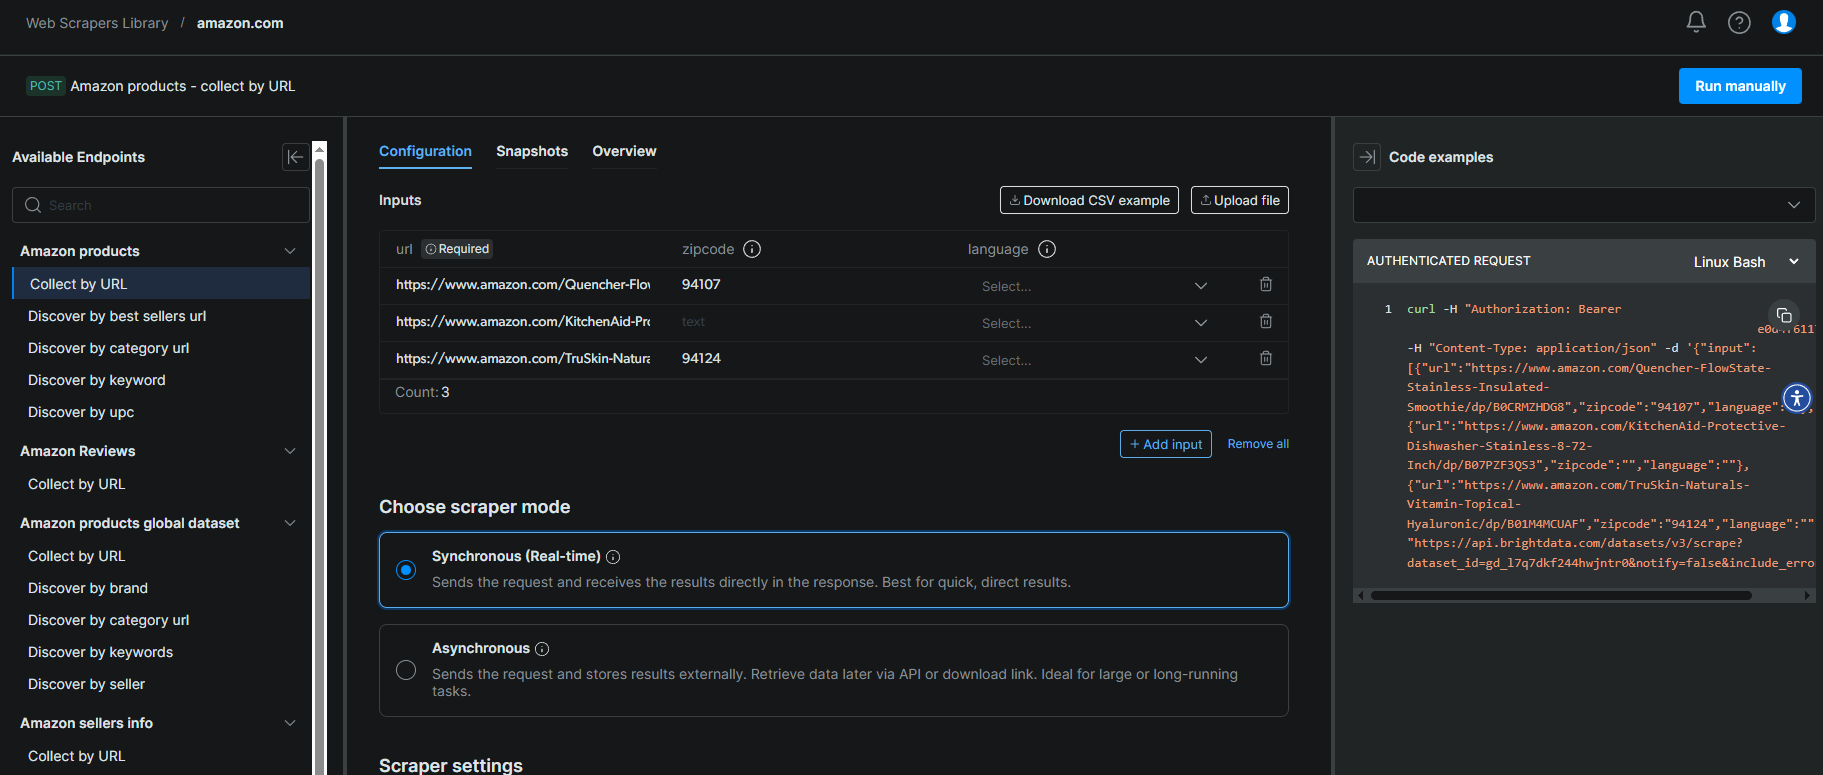Collapse the Amazon Reviews group
1823x775 pixels.
click(290, 451)
